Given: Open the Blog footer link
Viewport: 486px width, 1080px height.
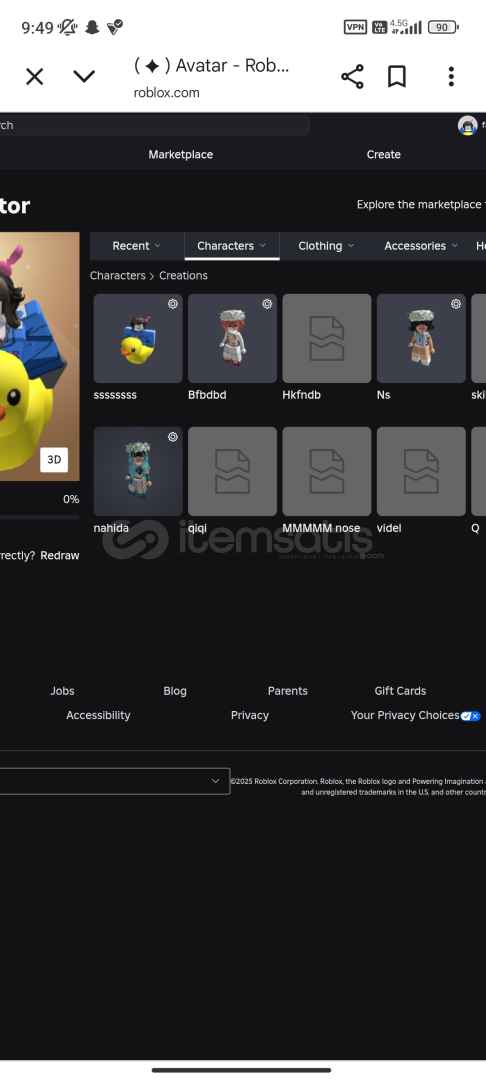Looking at the screenshot, I should point(175,691).
